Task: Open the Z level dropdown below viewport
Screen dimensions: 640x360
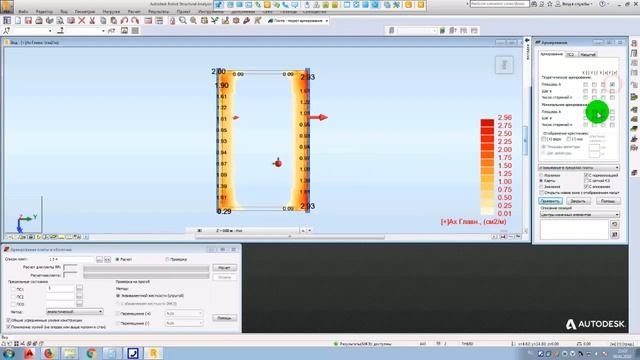Action: (310, 231)
